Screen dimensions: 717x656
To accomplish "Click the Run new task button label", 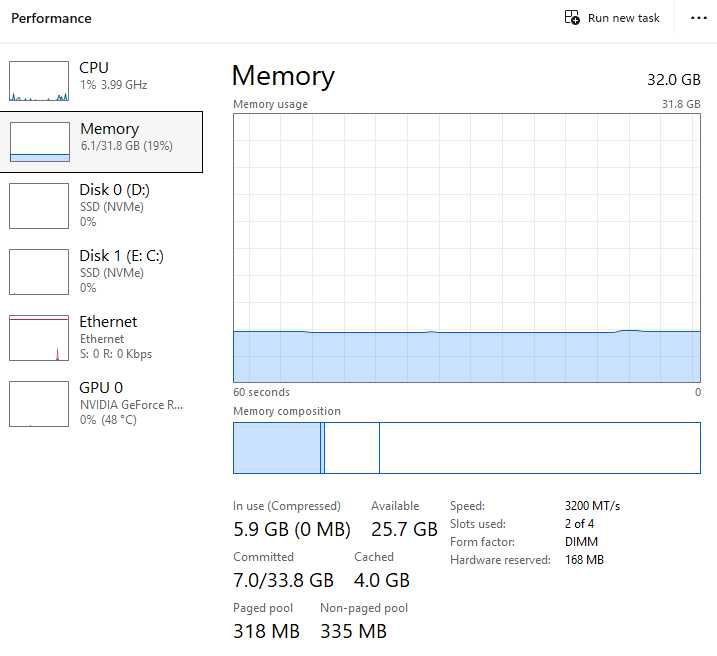I will (x=623, y=18).
